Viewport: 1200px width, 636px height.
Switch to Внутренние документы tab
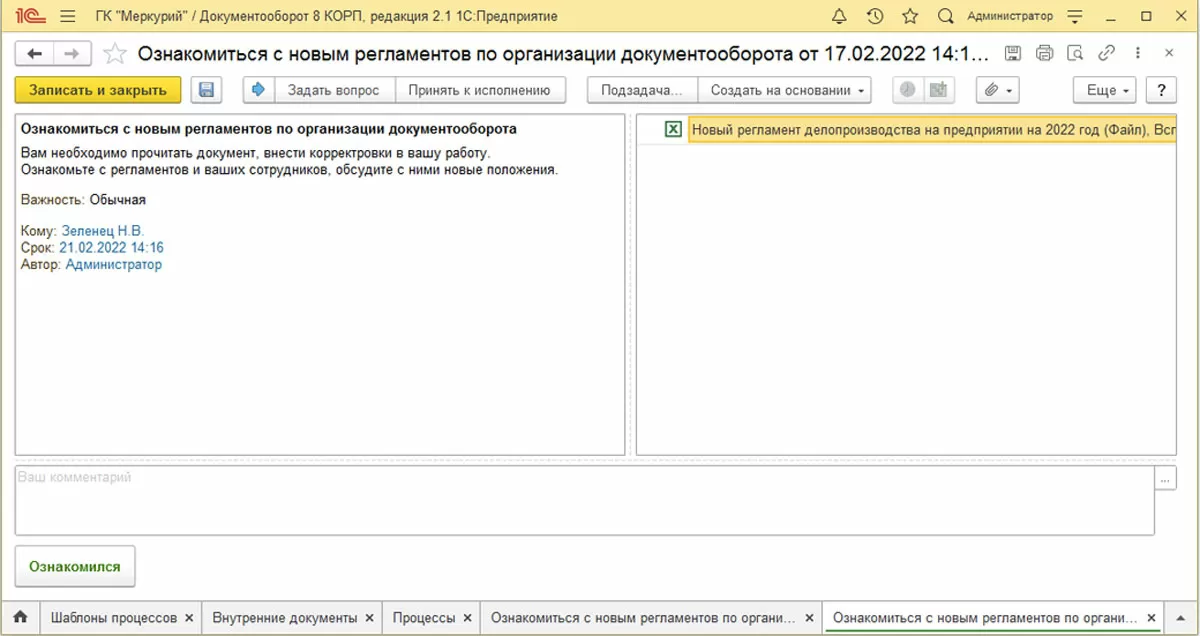point(284,618)
